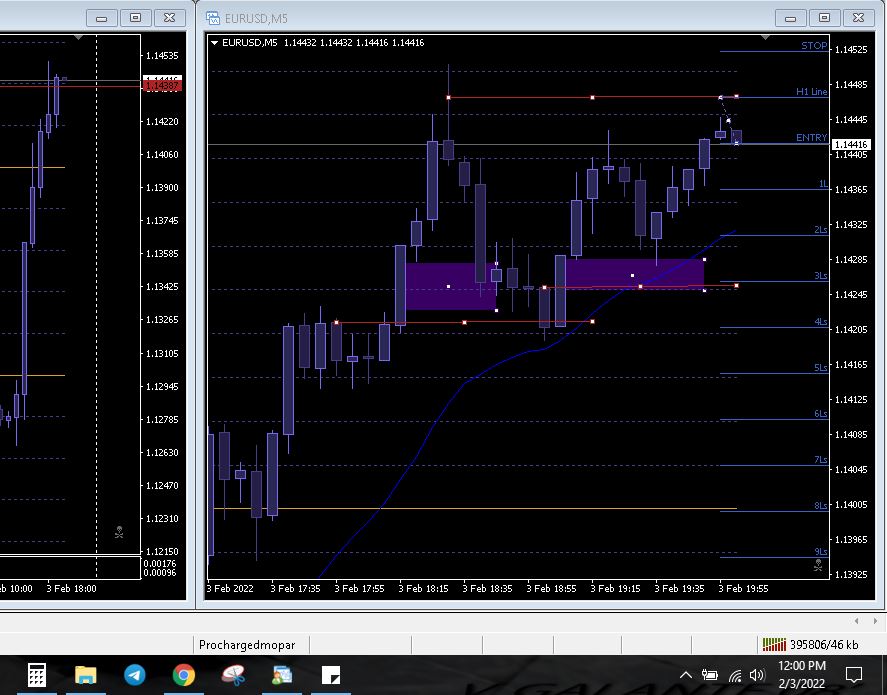
Task: Click the current price tag 1.14416
Action: 851,145
